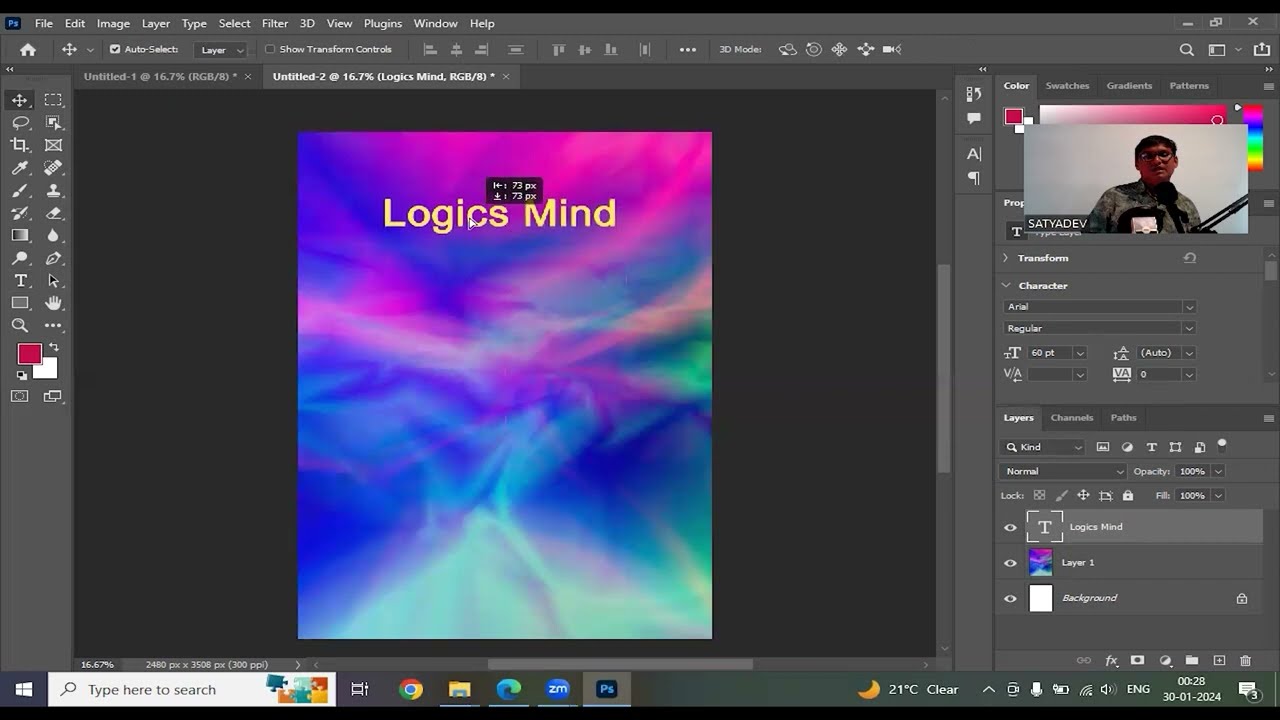Toggle lock position

click(x=1083, y=496)
